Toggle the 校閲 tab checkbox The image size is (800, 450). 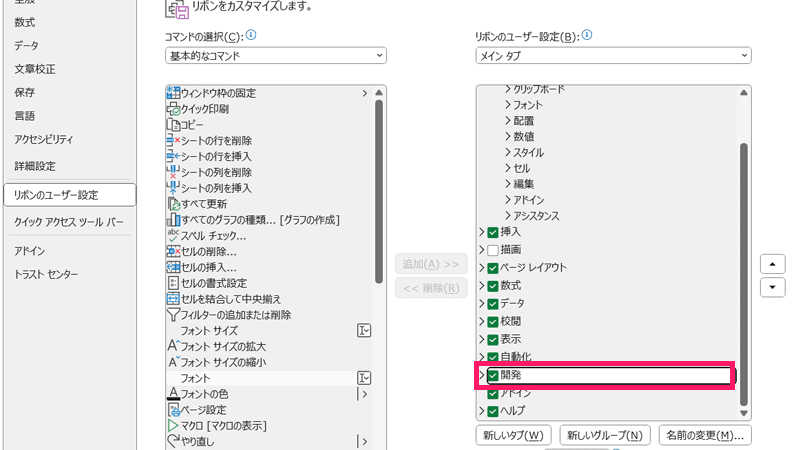[492, 321]
